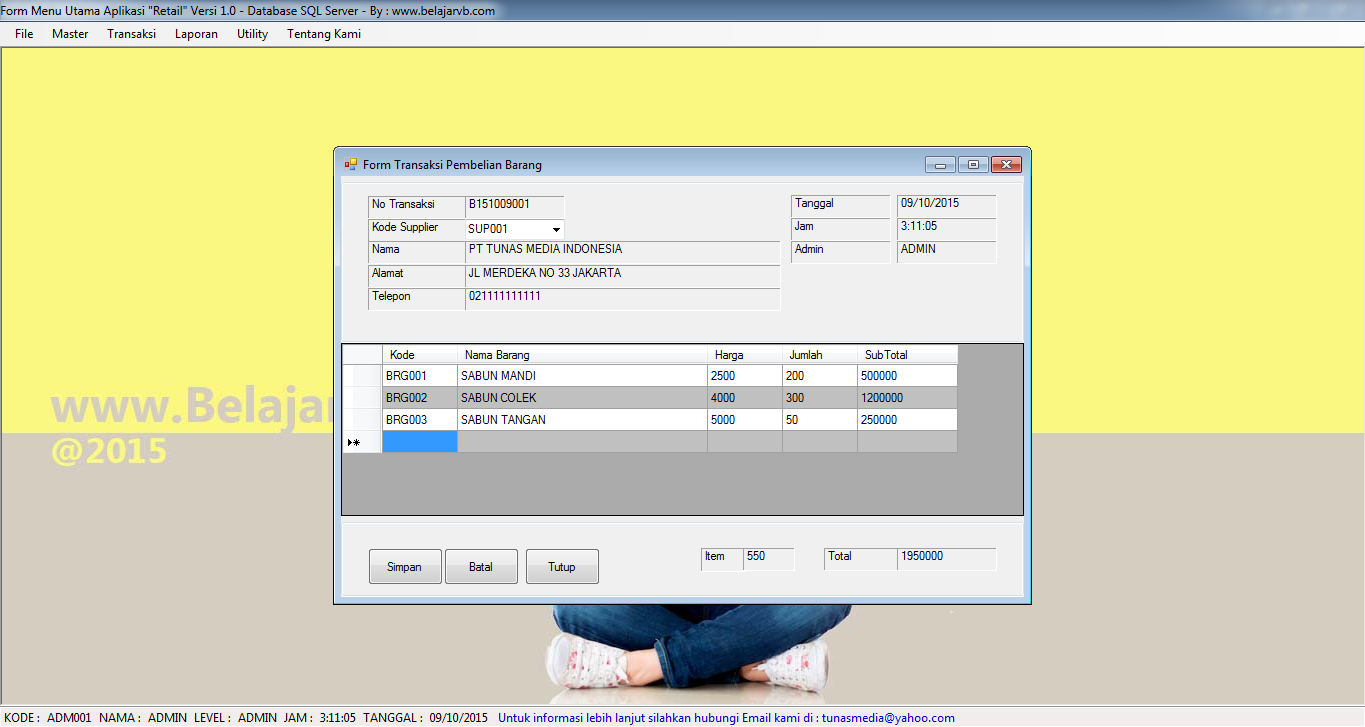
Task: Select the SABUN COLEK cell
Action: 582,398
